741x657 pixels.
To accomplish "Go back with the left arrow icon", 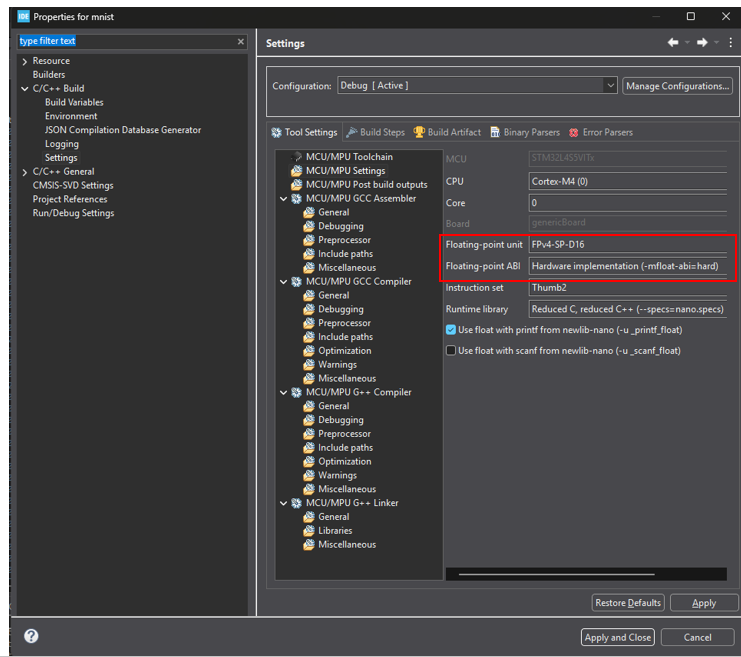I will click(673, 43).
